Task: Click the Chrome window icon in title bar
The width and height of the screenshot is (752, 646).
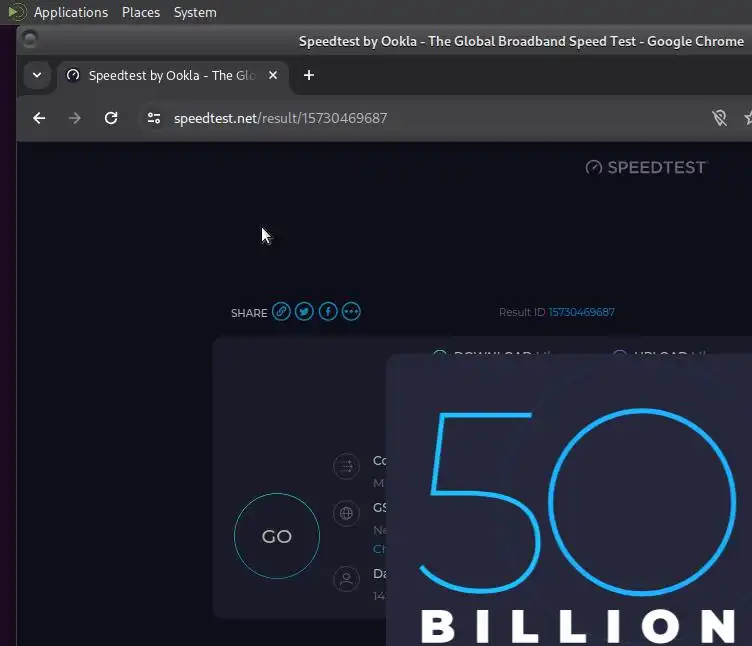Action: pyautogui.click(x=30, y=39)
